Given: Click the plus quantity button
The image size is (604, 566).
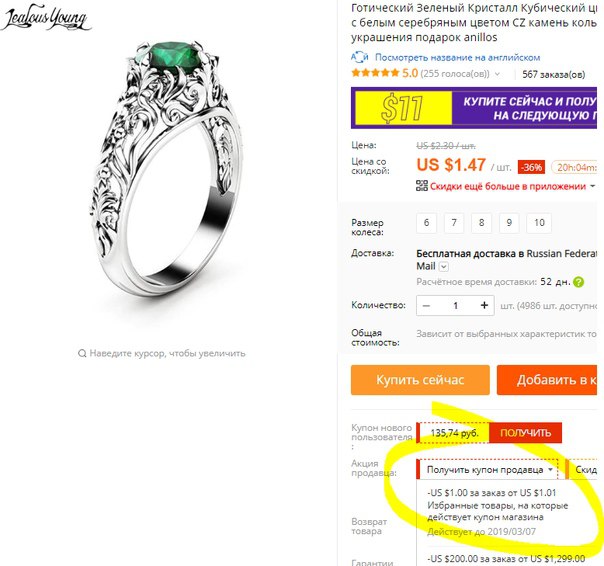Looking at the screenshot, I should coord(484,306).
